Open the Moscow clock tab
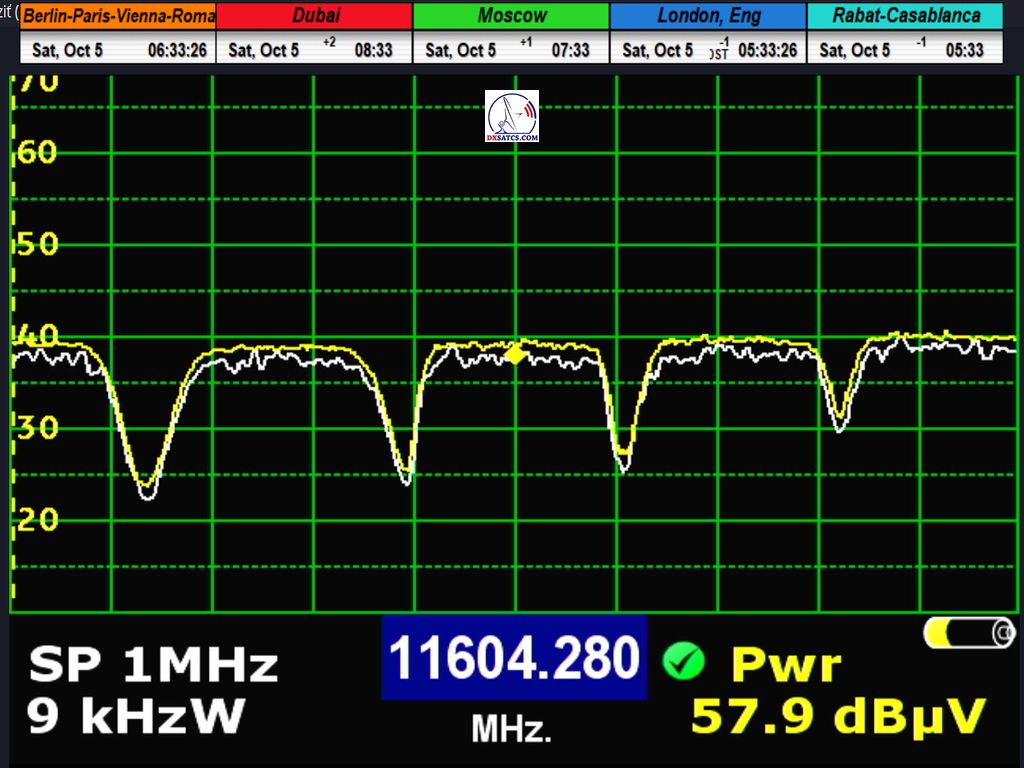Image resolution: width=1024 pixels, height=768 pixels. [511, 16]
